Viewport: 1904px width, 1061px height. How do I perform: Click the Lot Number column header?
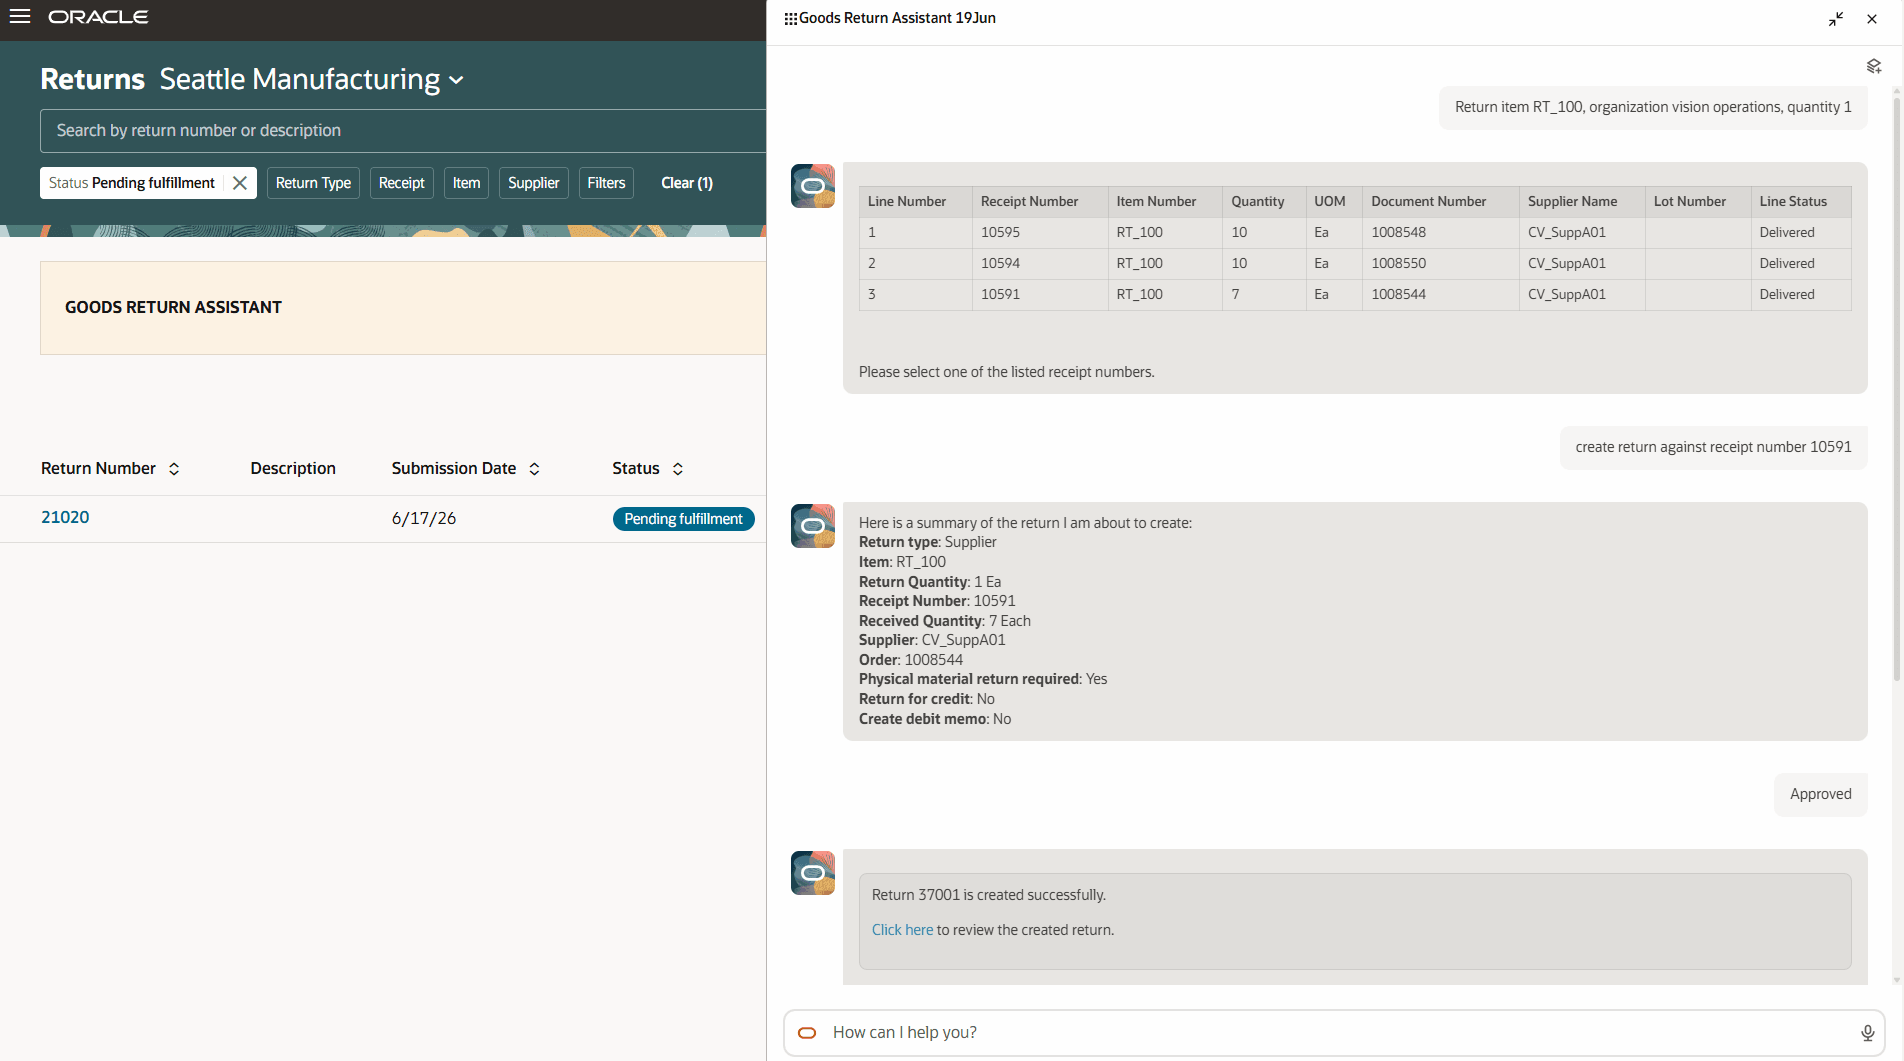[x=1698, y=202]
